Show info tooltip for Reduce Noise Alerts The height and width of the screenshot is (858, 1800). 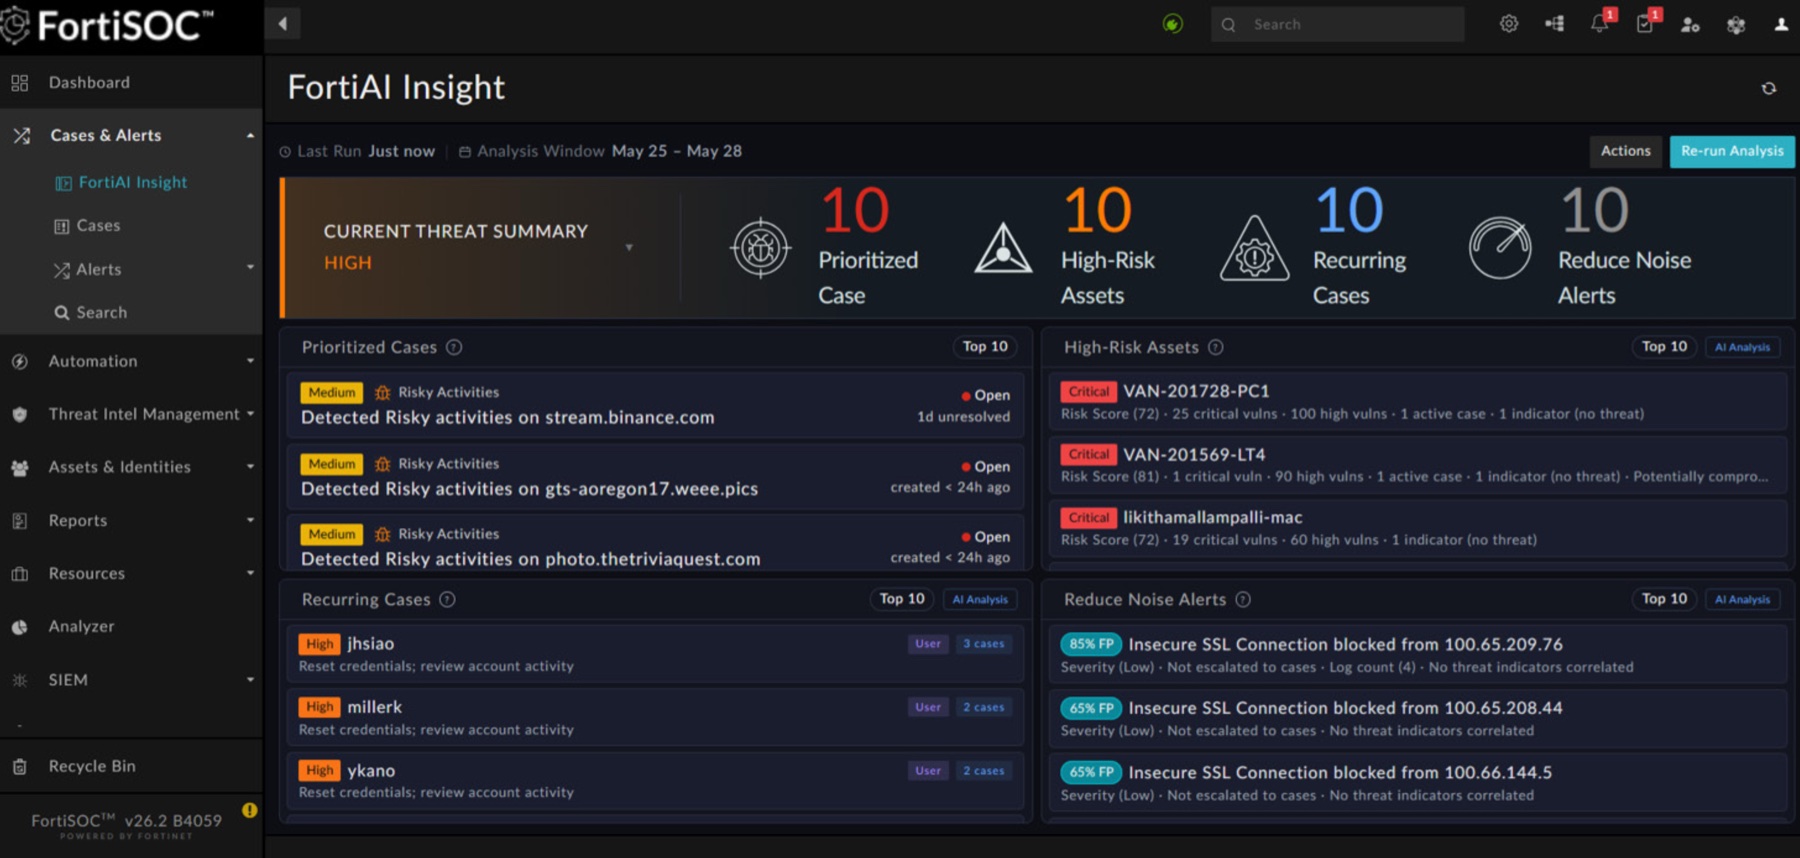1243,599
